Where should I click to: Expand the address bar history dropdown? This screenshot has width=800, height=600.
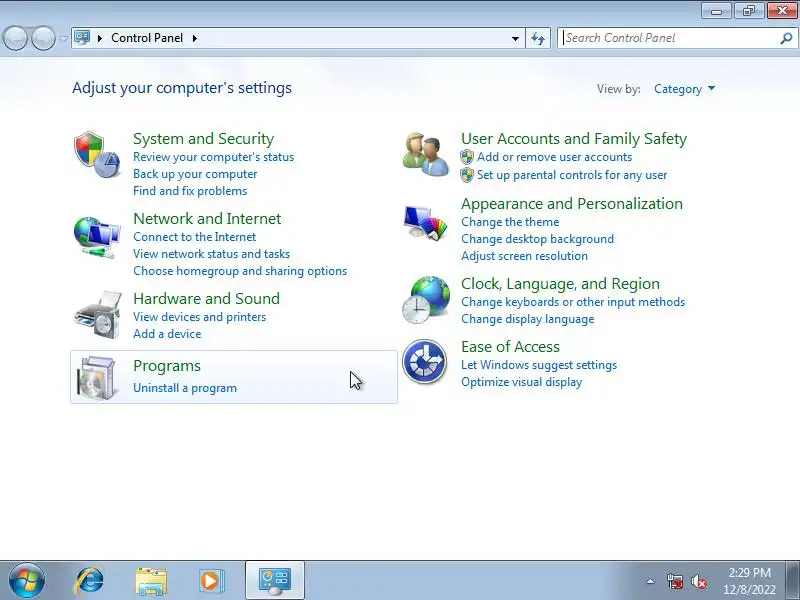pos(515,38)
